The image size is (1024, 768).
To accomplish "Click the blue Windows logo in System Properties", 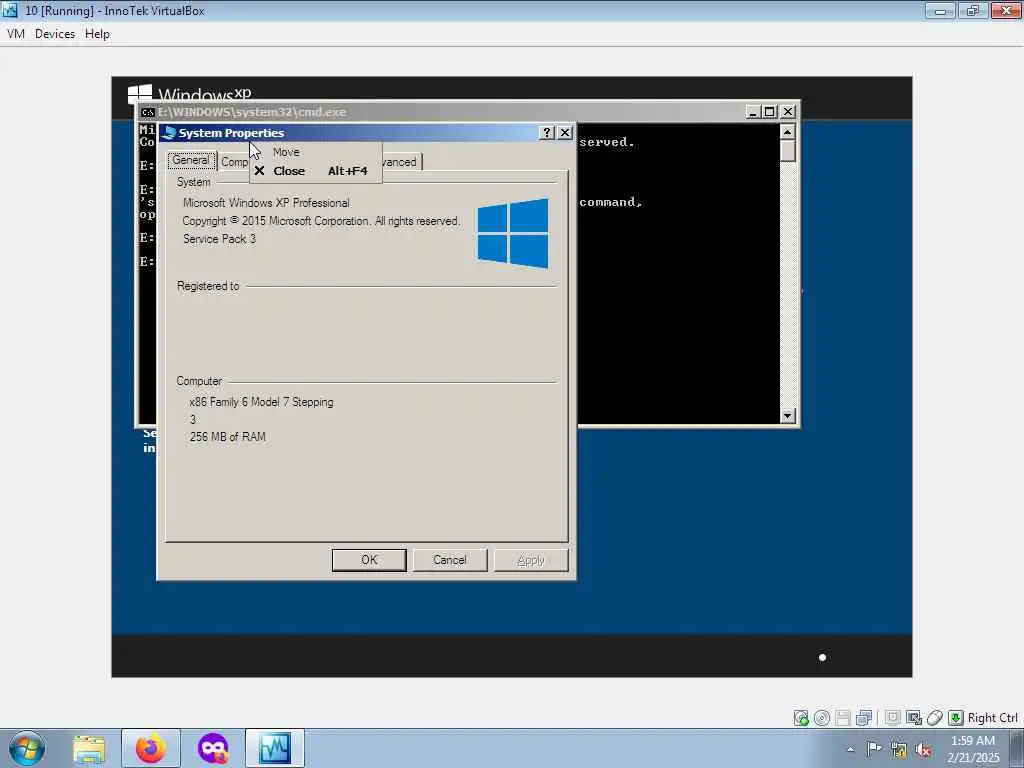I will (x=513, y=233).
